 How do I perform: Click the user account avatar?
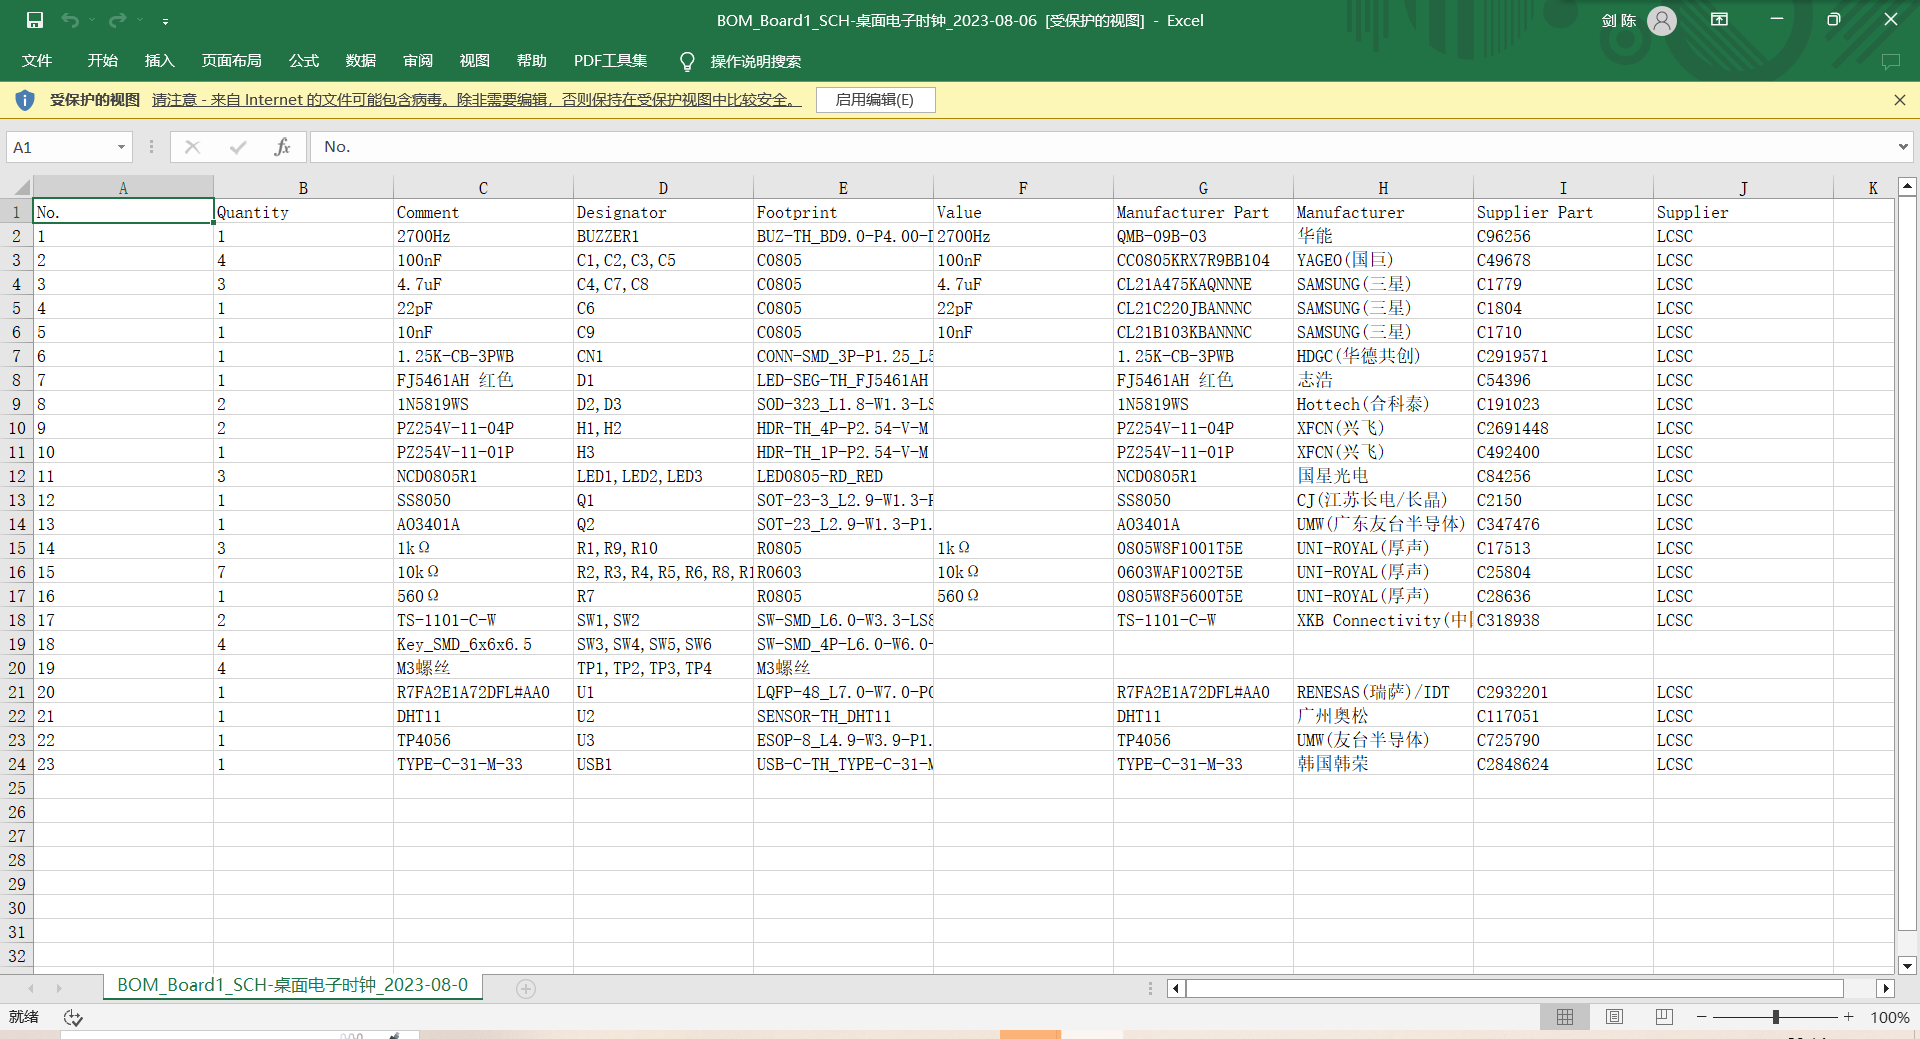[1661, 20]
